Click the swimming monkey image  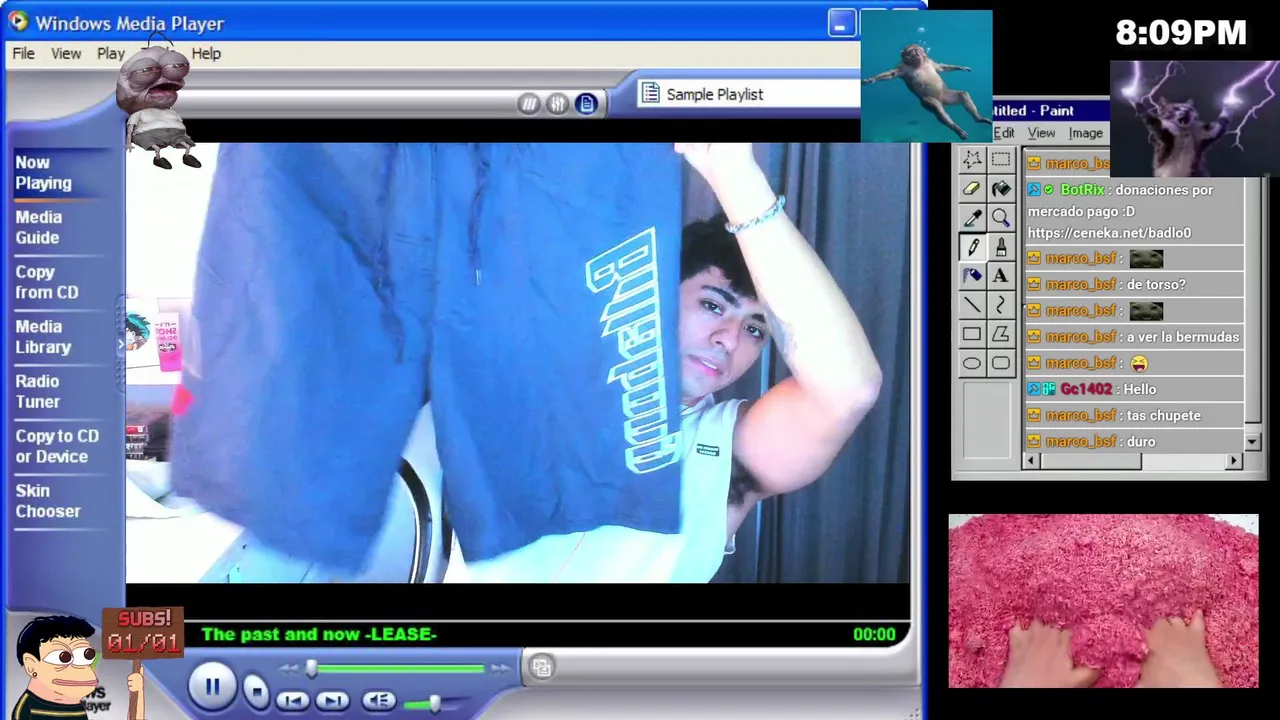tap(926, 76)
